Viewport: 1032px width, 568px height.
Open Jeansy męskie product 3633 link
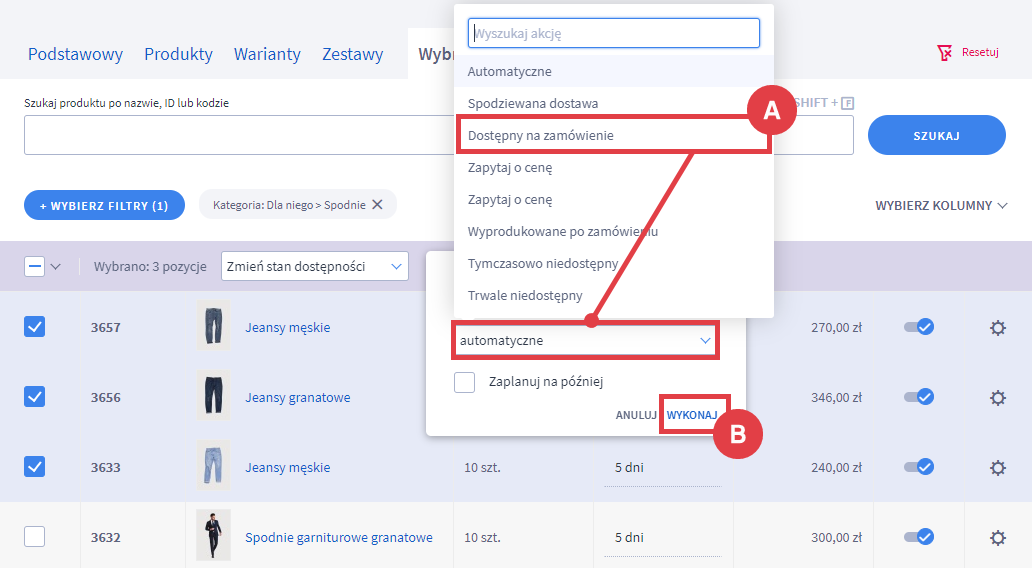coord(288,467)
